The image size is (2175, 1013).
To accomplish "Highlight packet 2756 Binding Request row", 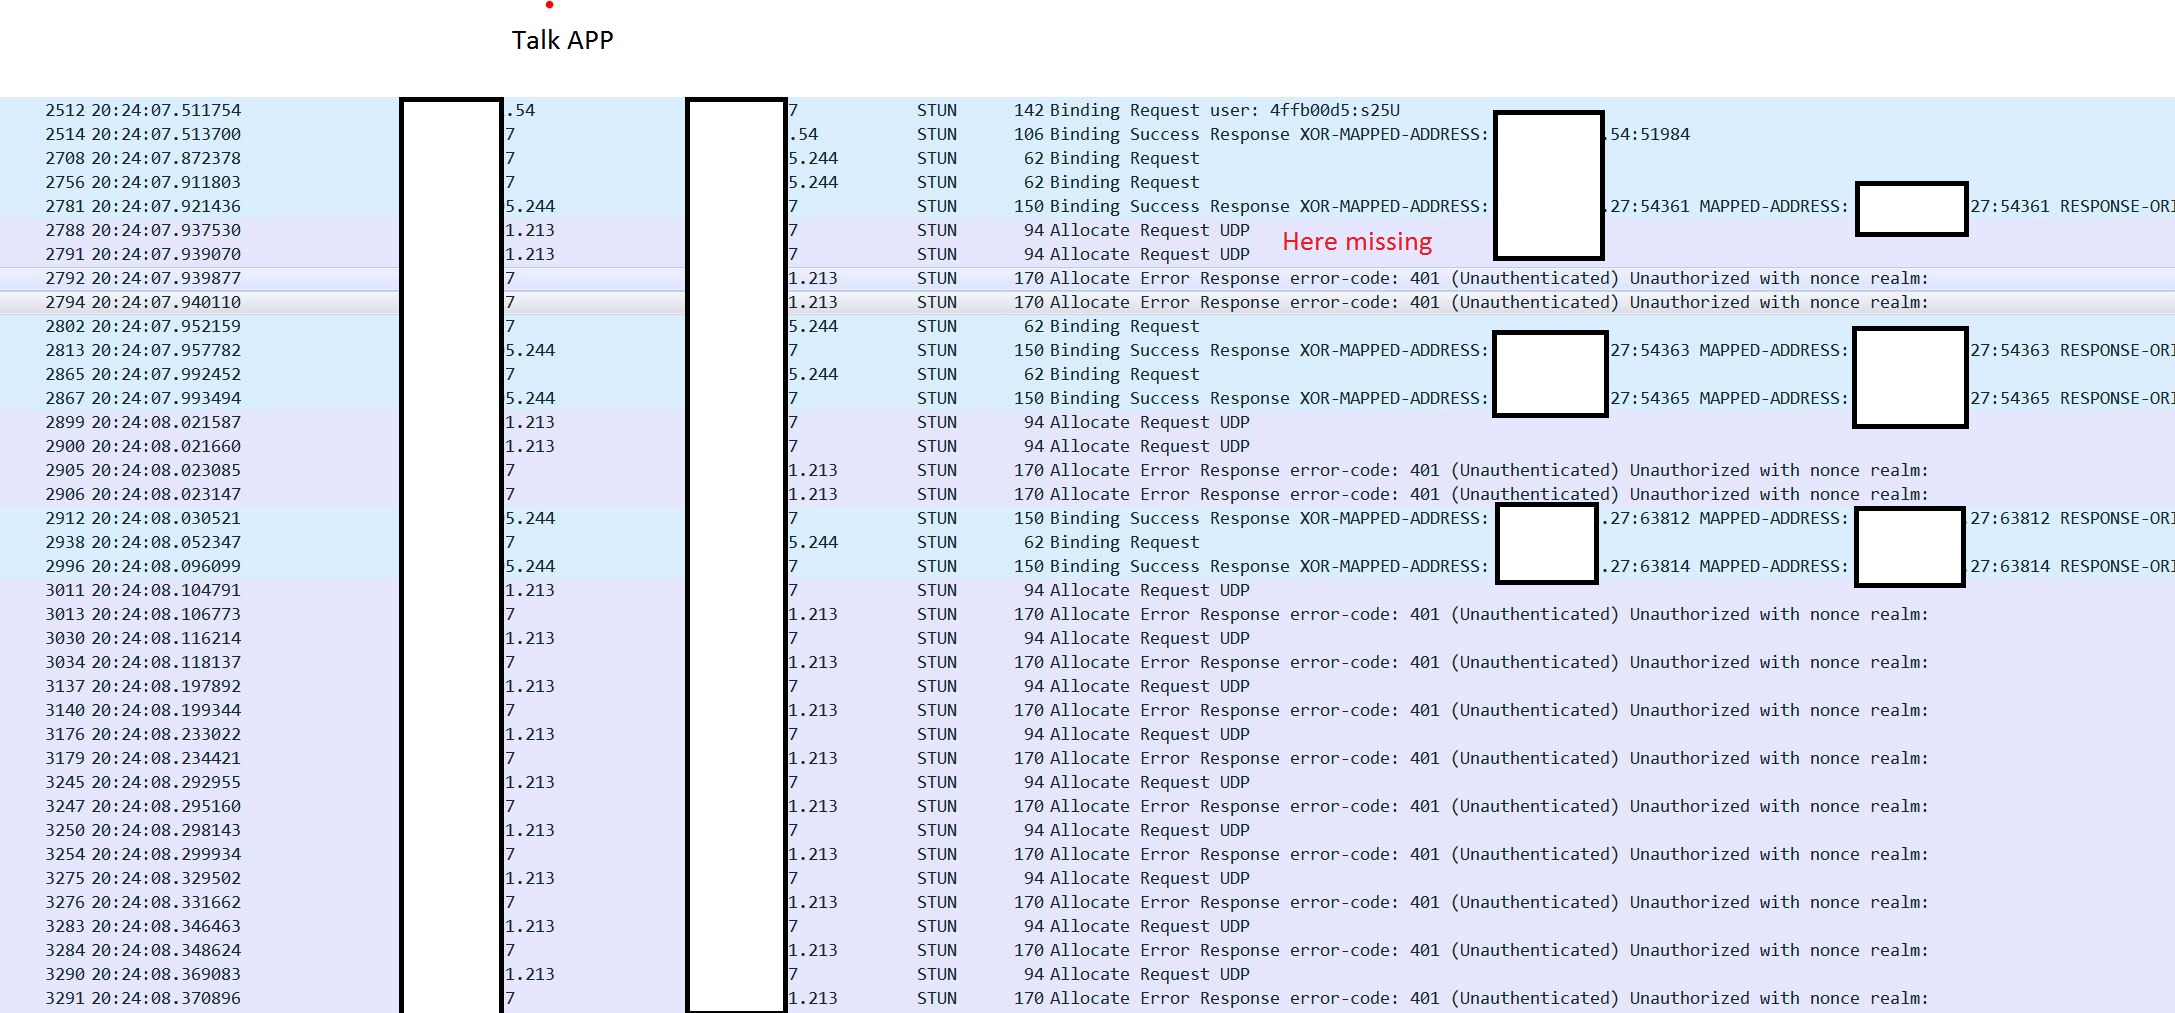I will 1087,182.
